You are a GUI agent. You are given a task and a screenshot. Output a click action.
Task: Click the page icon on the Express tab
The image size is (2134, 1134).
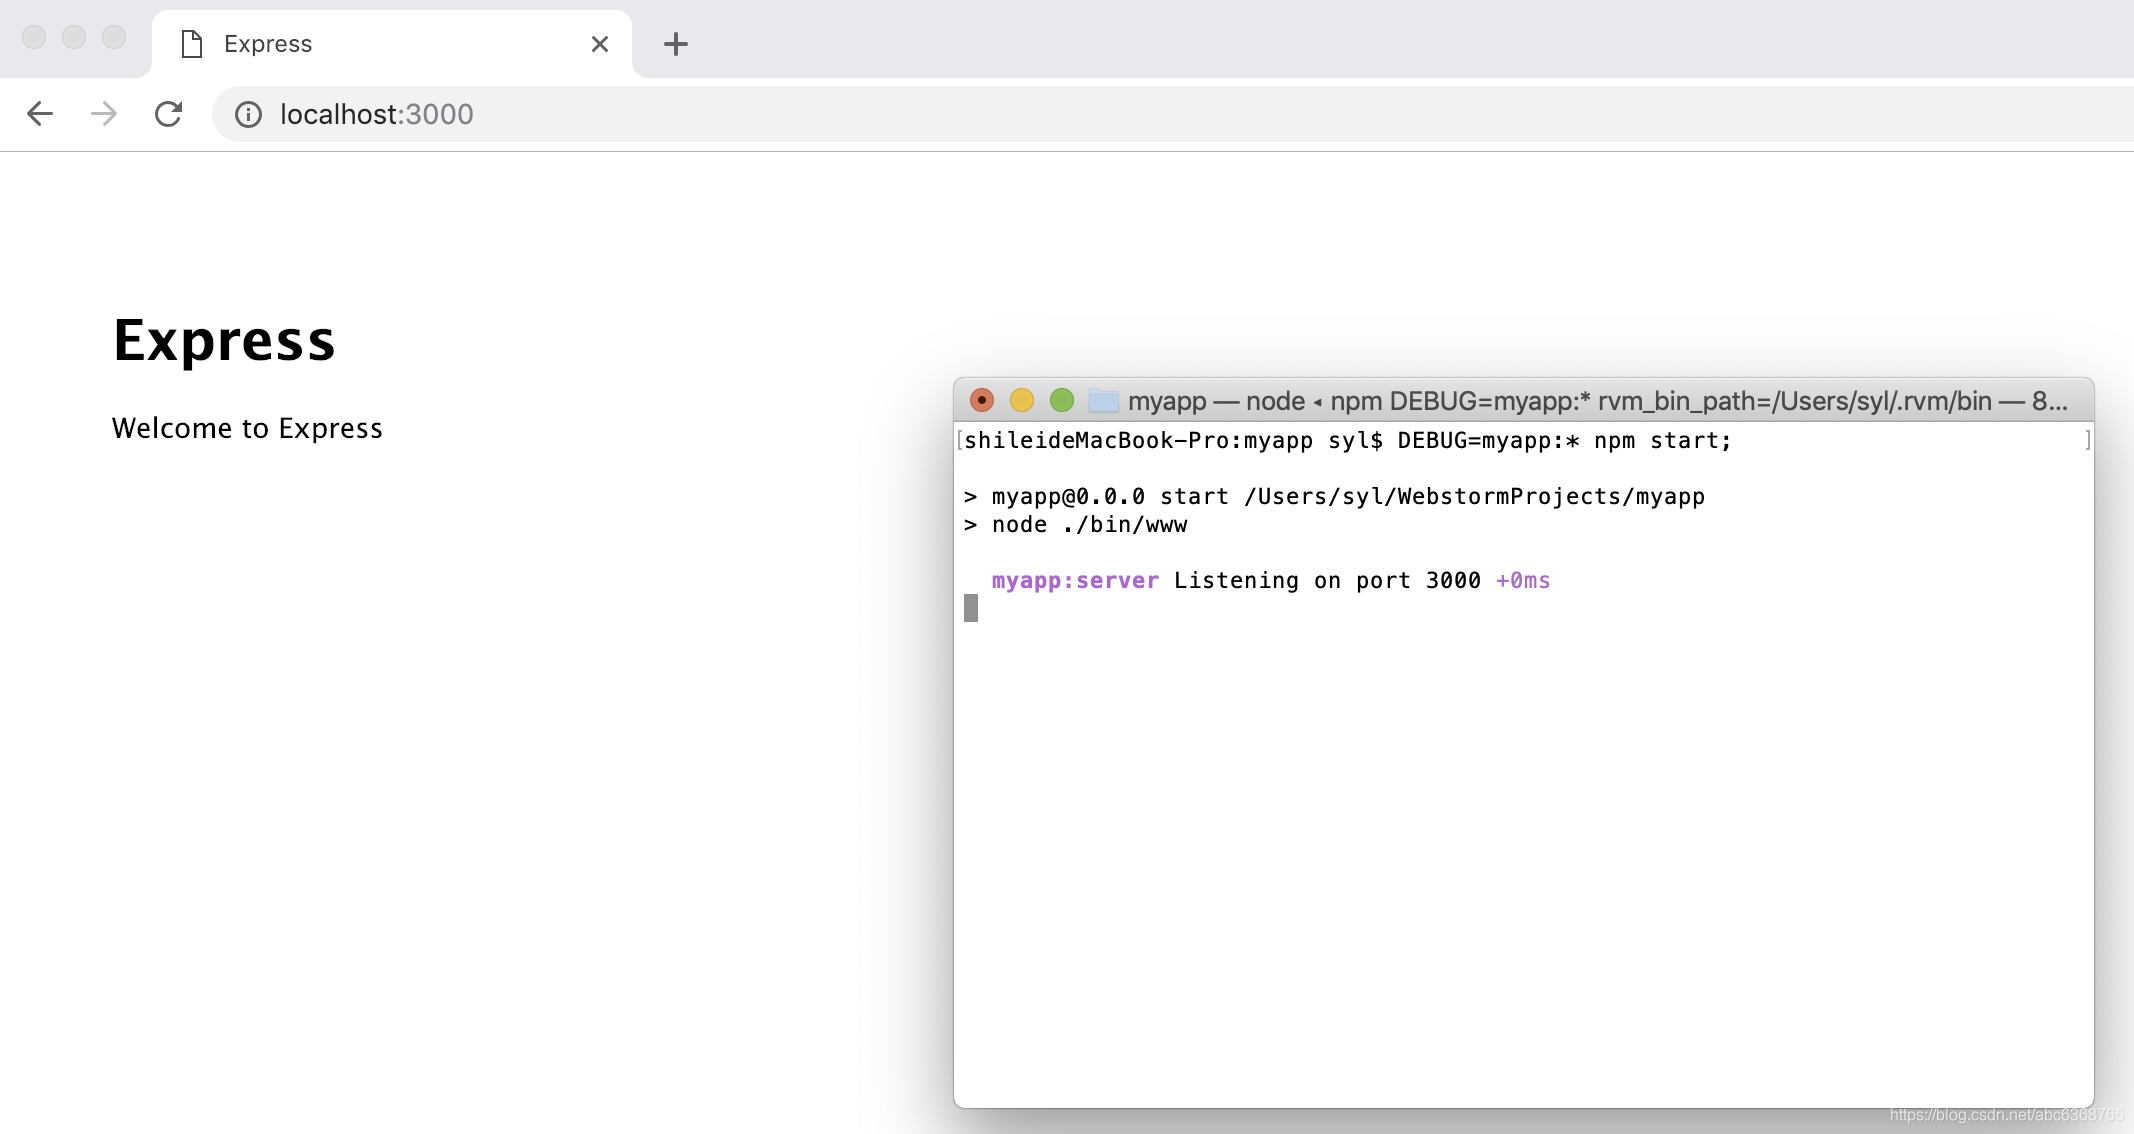click(x=192, y=44)
